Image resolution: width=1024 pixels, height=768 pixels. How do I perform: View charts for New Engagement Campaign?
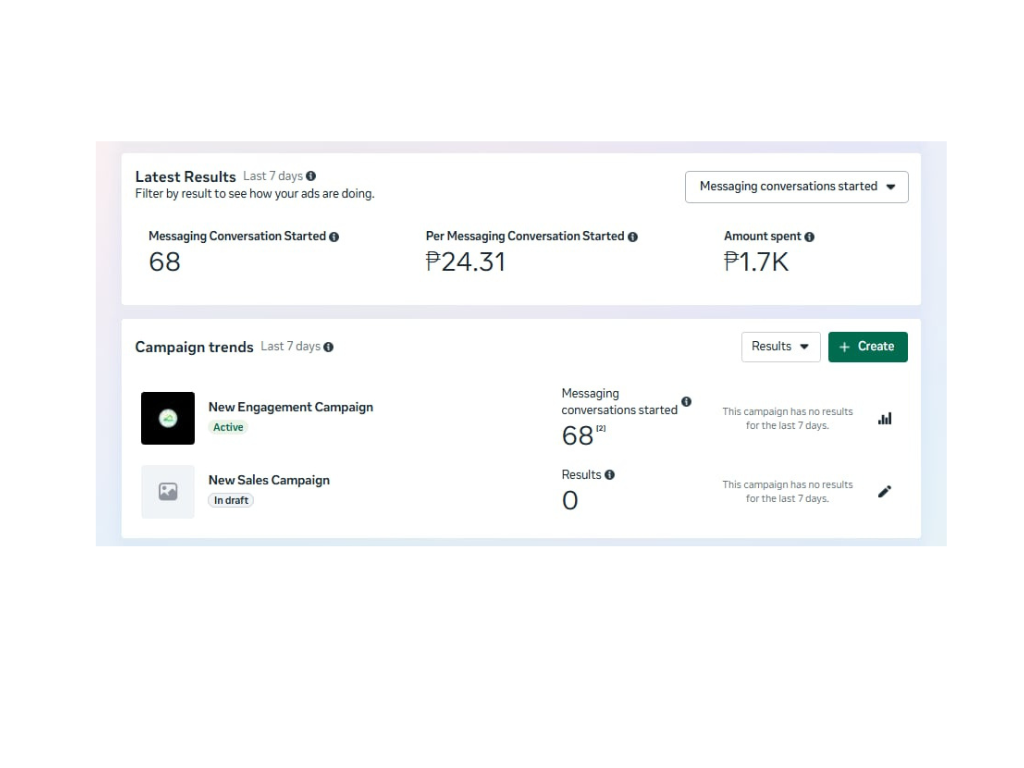tap(884, 419)
